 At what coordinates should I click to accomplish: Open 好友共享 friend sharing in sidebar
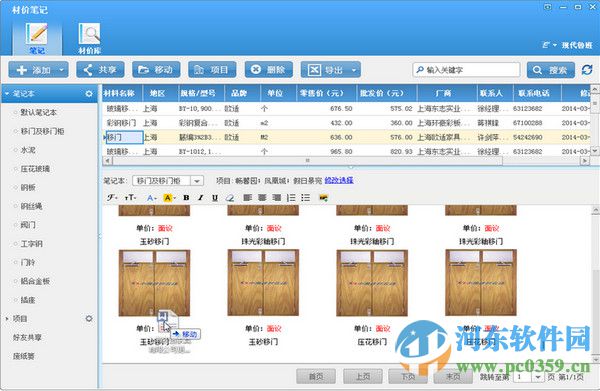point(27,337)
